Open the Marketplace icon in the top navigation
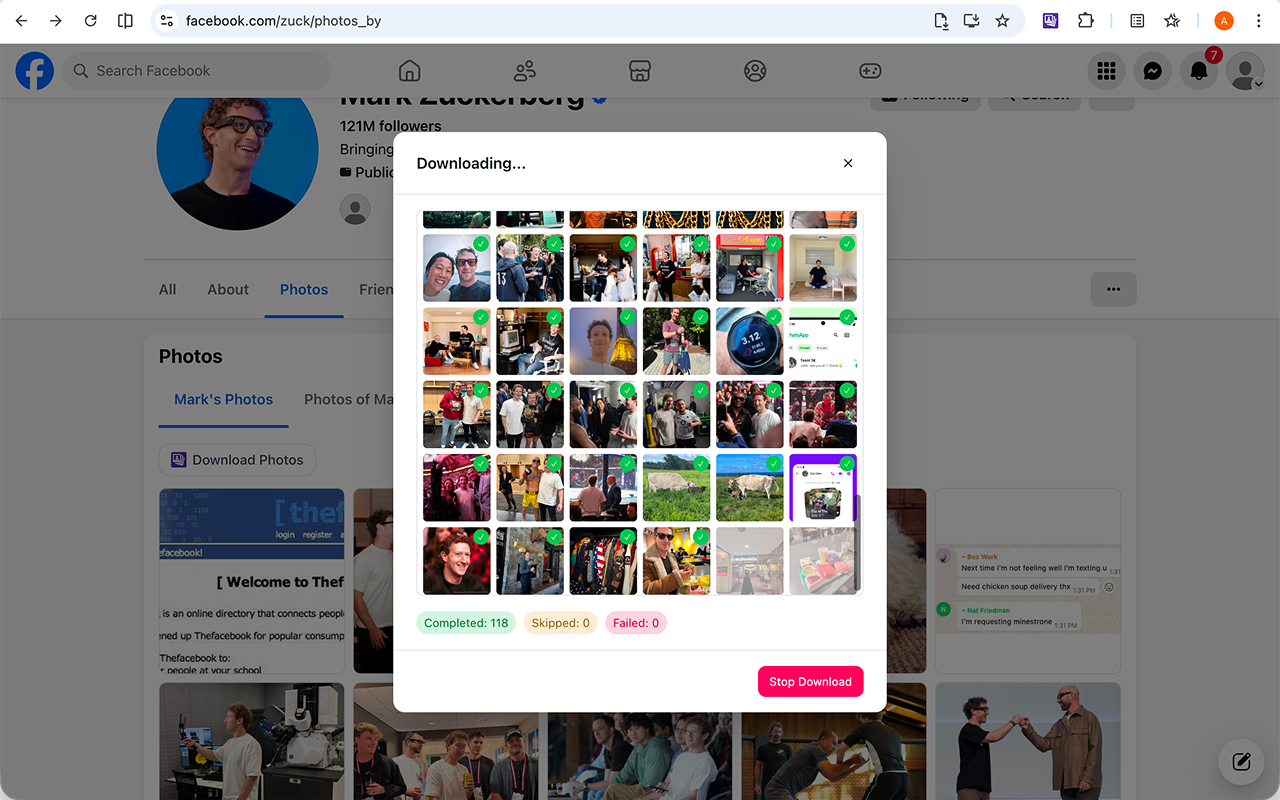The height and width of the screenshot is (800, 1280). tap(640, 71)
